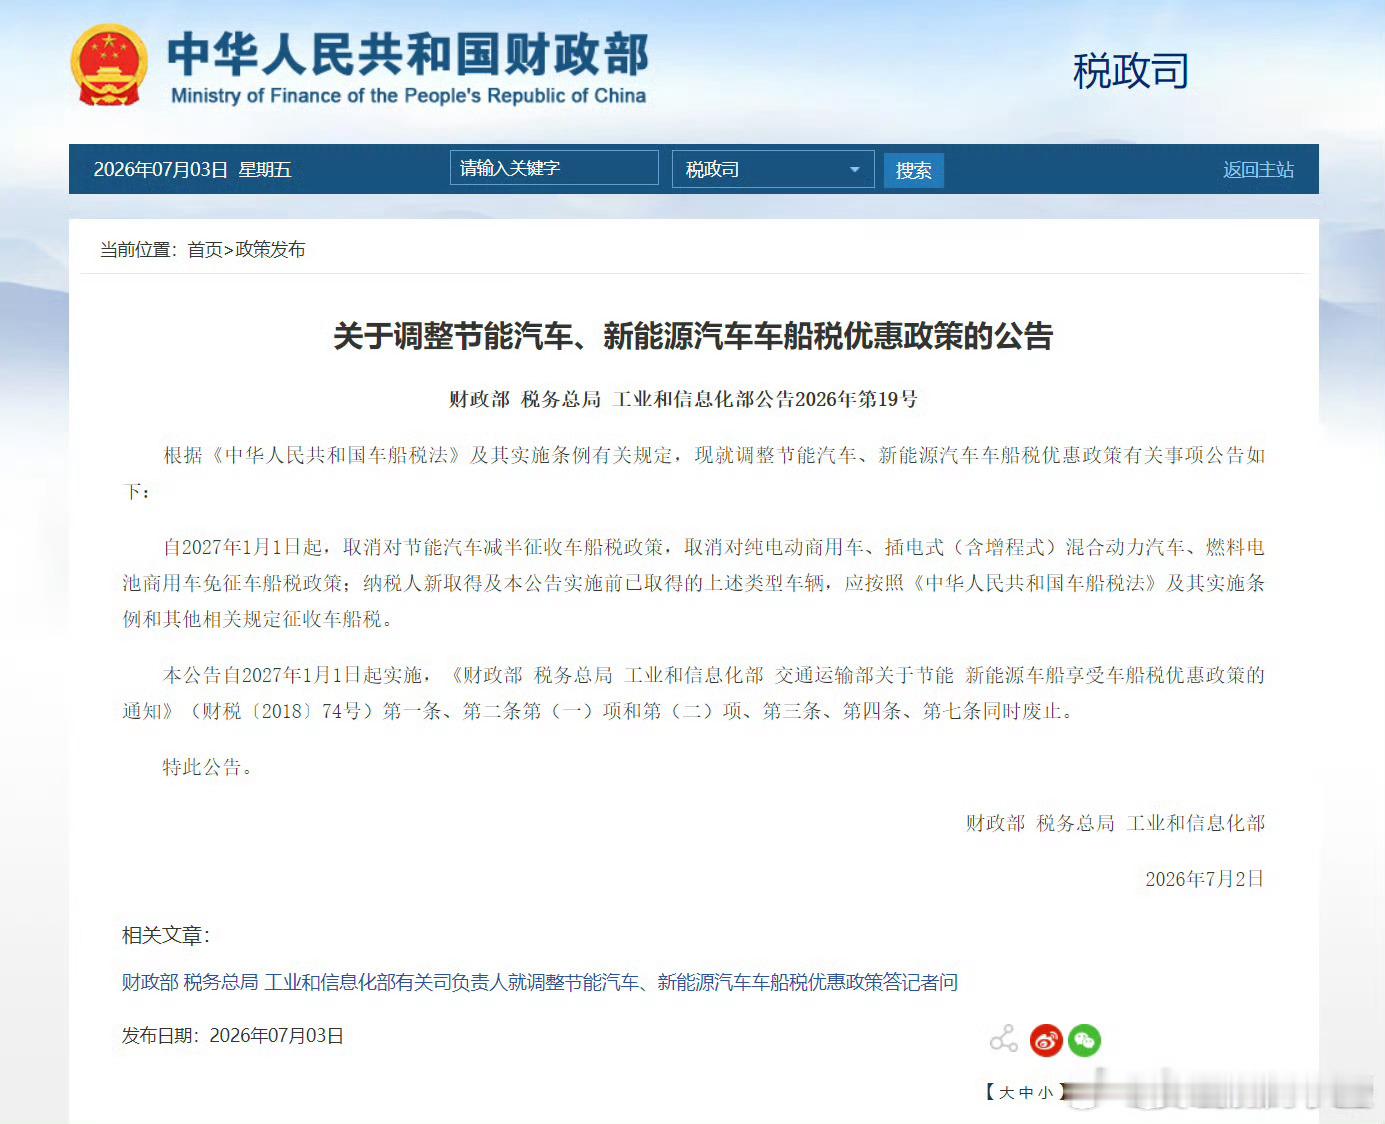Click the 特此公告。 line

[208, 767]
